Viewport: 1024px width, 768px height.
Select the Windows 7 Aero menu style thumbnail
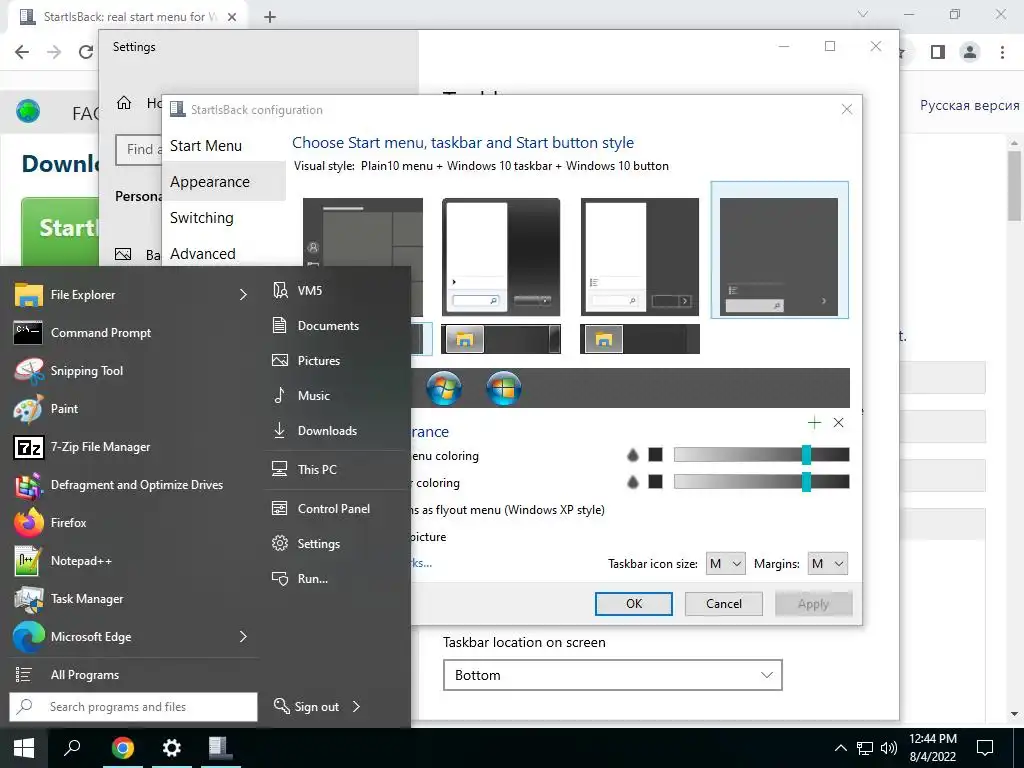coord(501,257)
